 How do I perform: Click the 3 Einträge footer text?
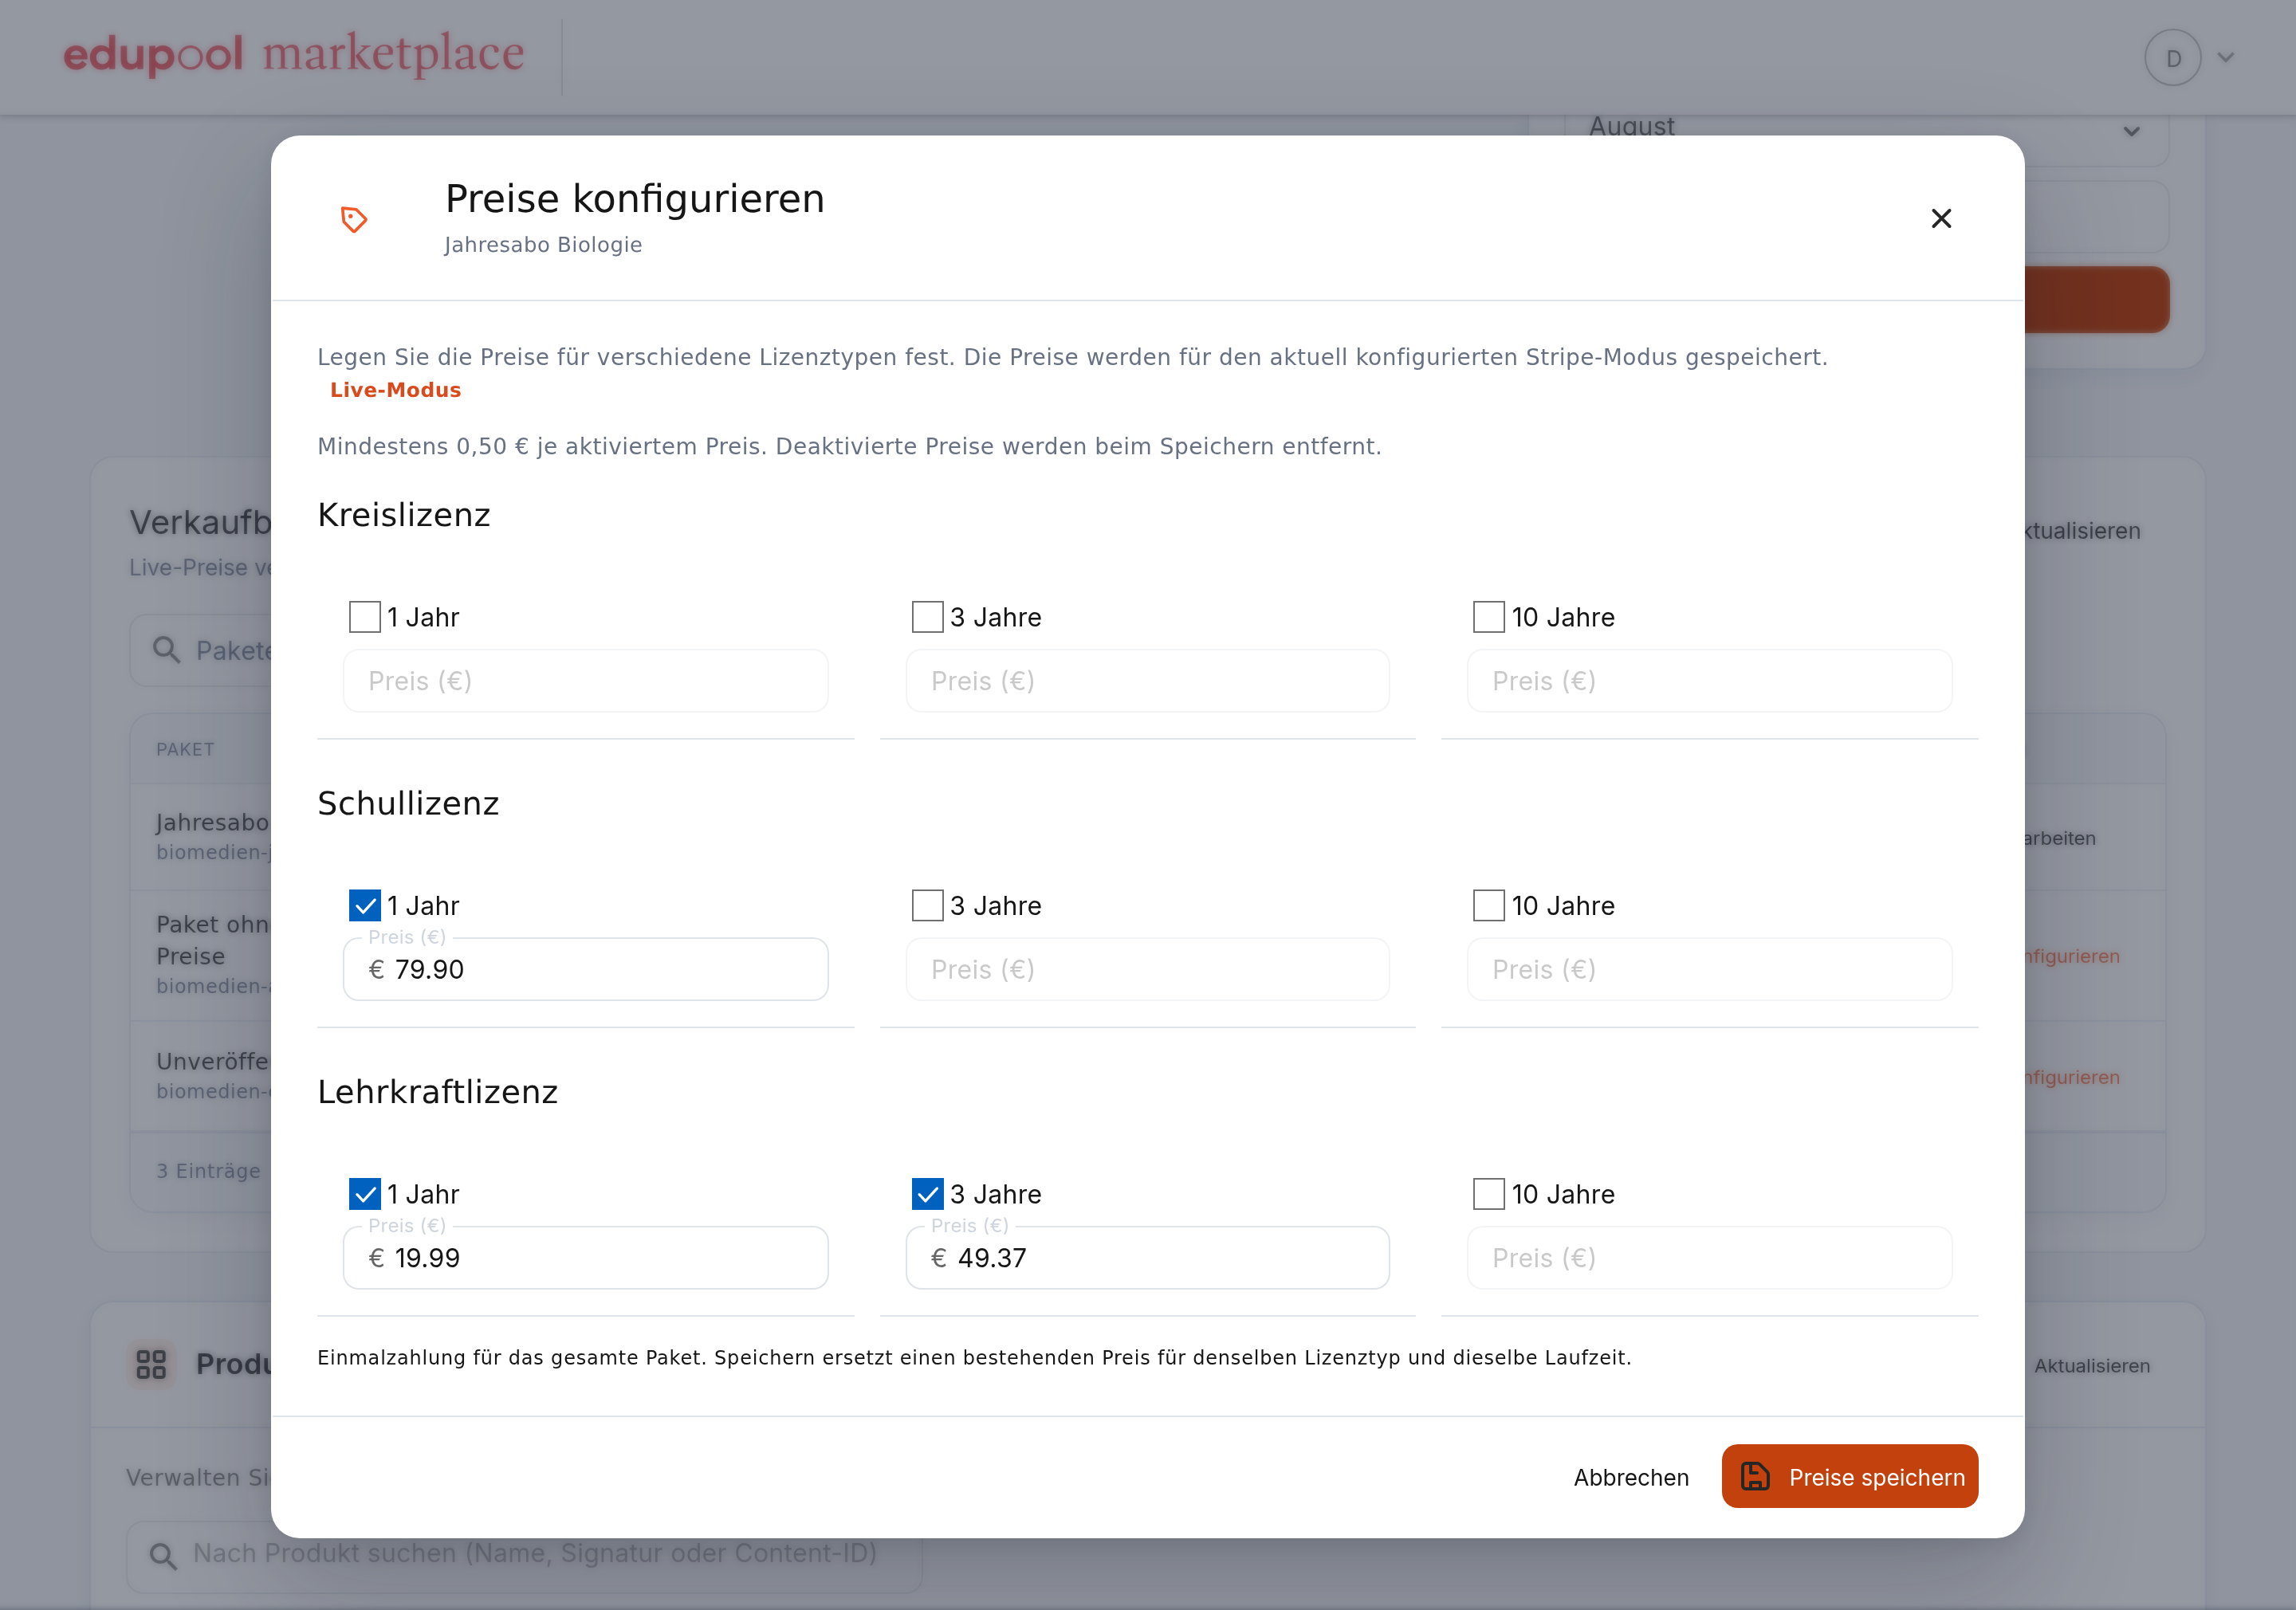pyautogui.click(x=208, y=1170)
